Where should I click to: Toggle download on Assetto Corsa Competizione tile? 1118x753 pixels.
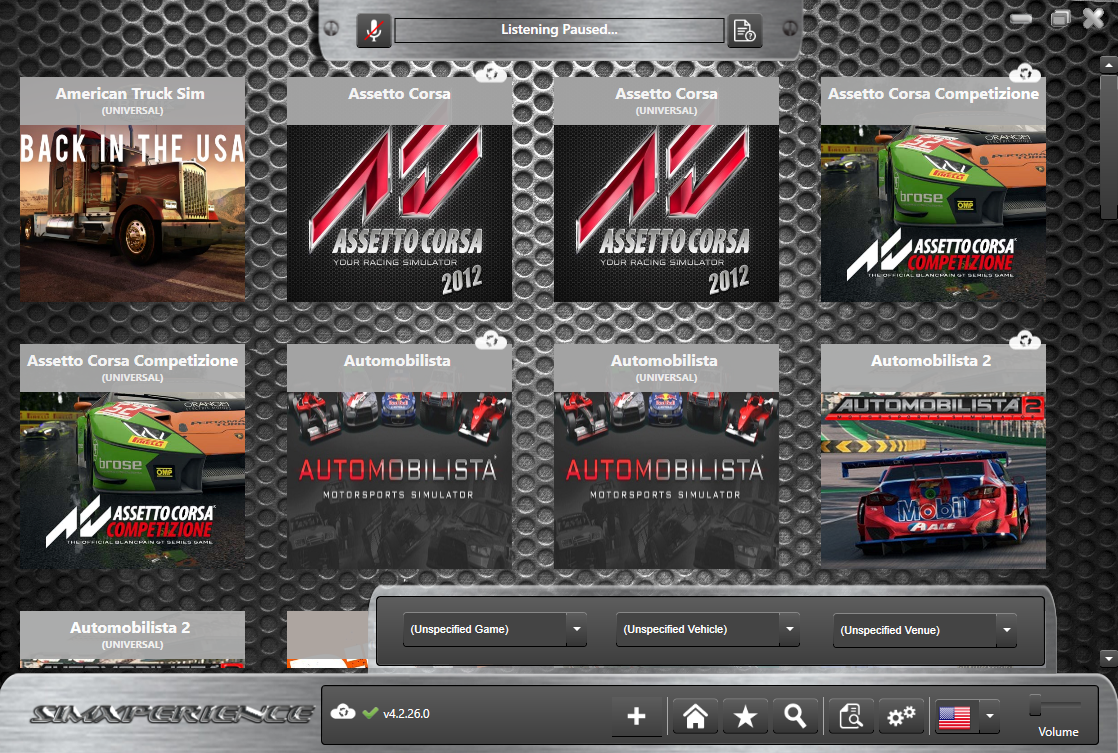click(x=1023, y=72)
